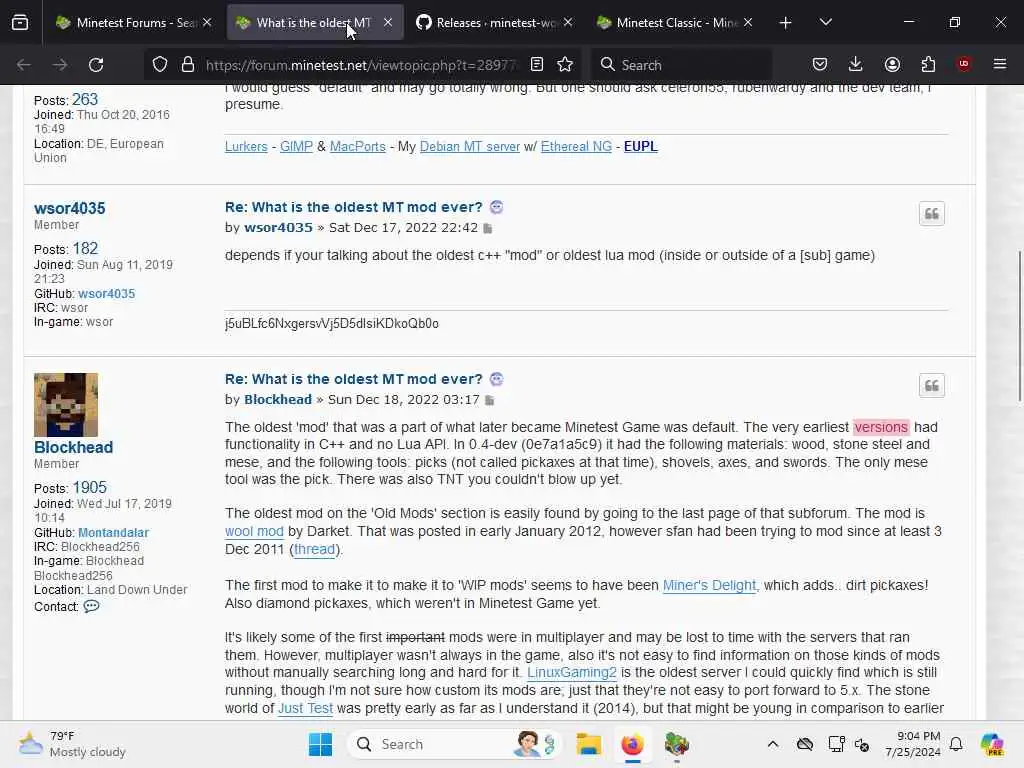
Task: Open File Explorer from taskbar
Action: (x=588, y=744)
